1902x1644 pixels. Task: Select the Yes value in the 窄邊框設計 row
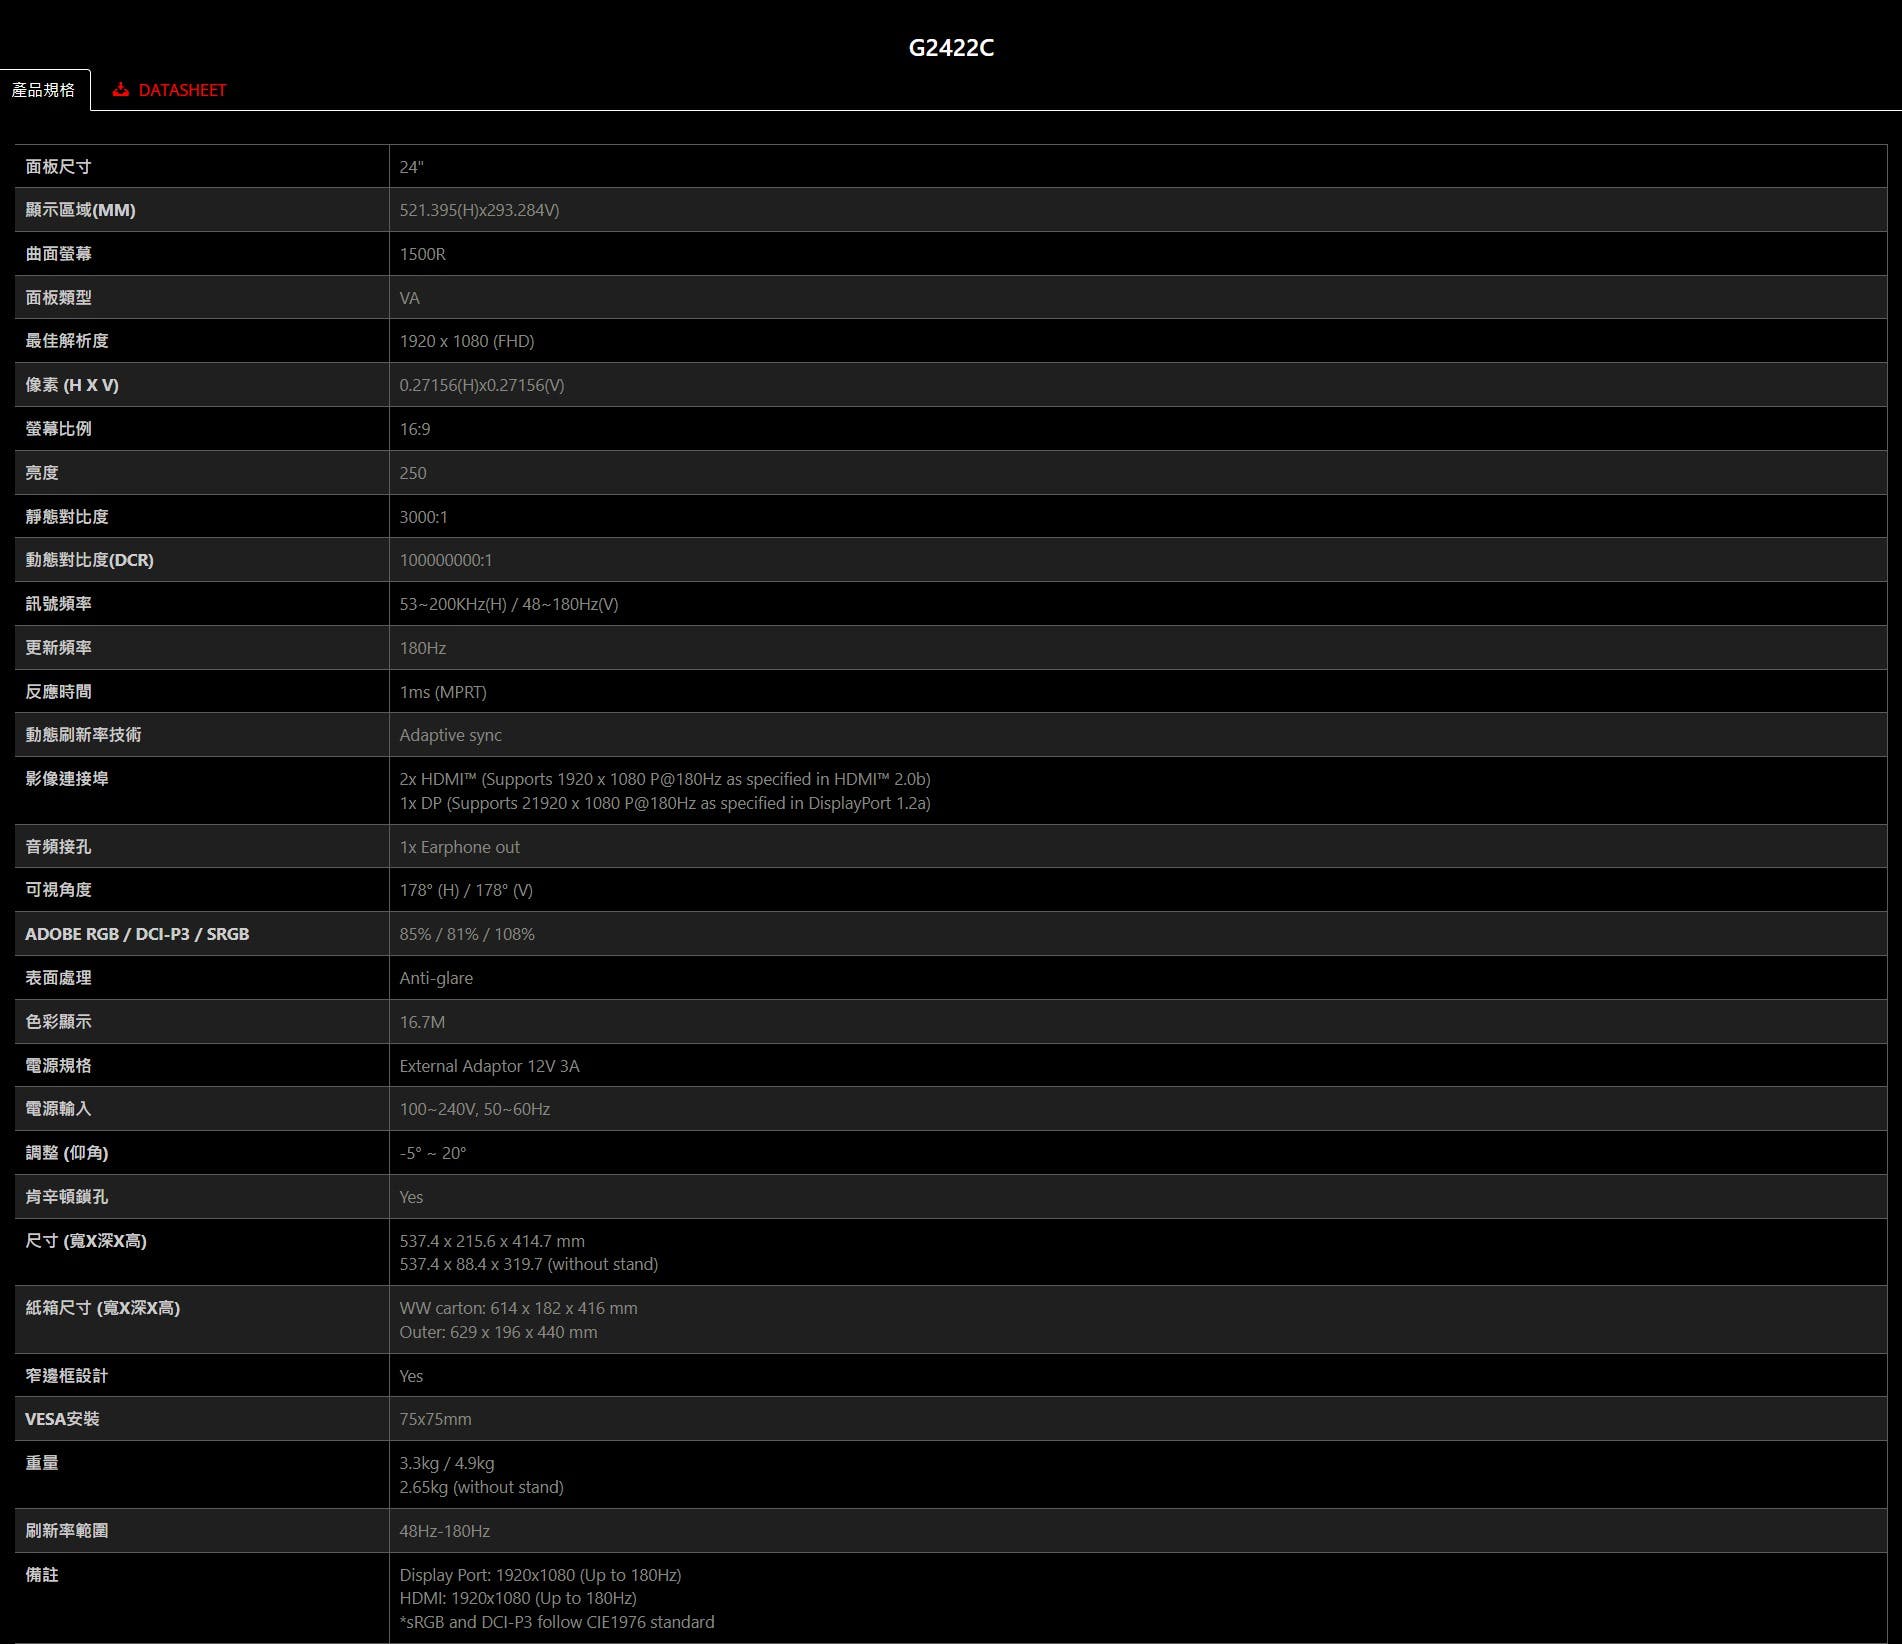pos(411,1376)
